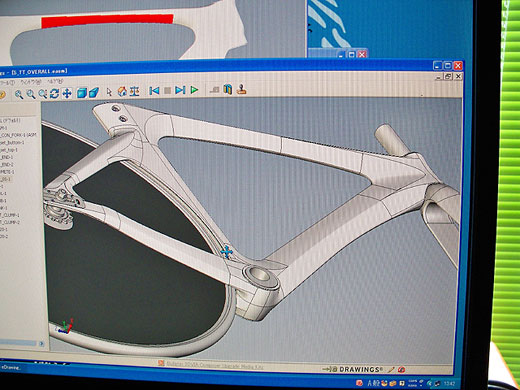Select the highlighted tree item below METE-1
The image size is (520, 390).
coord(6,179)
